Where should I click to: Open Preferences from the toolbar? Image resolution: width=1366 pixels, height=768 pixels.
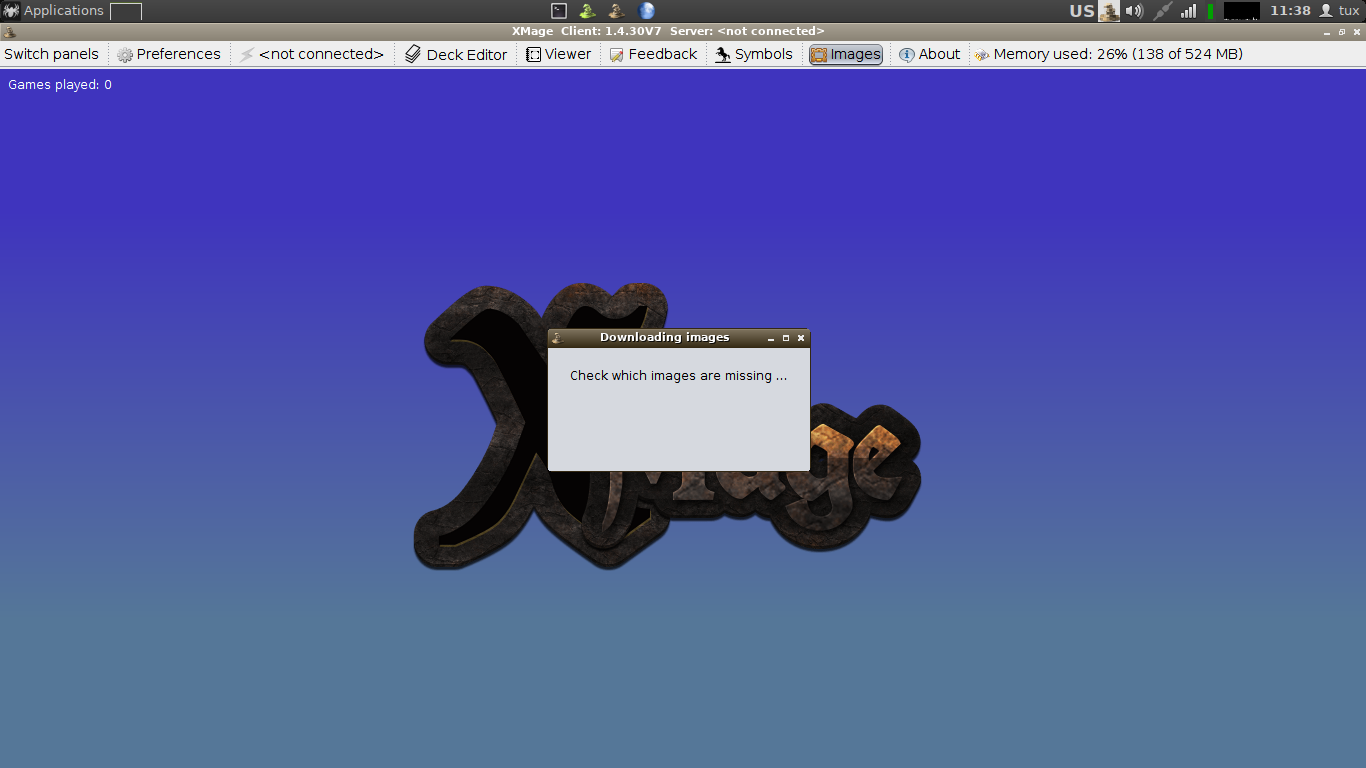(169, 54)
